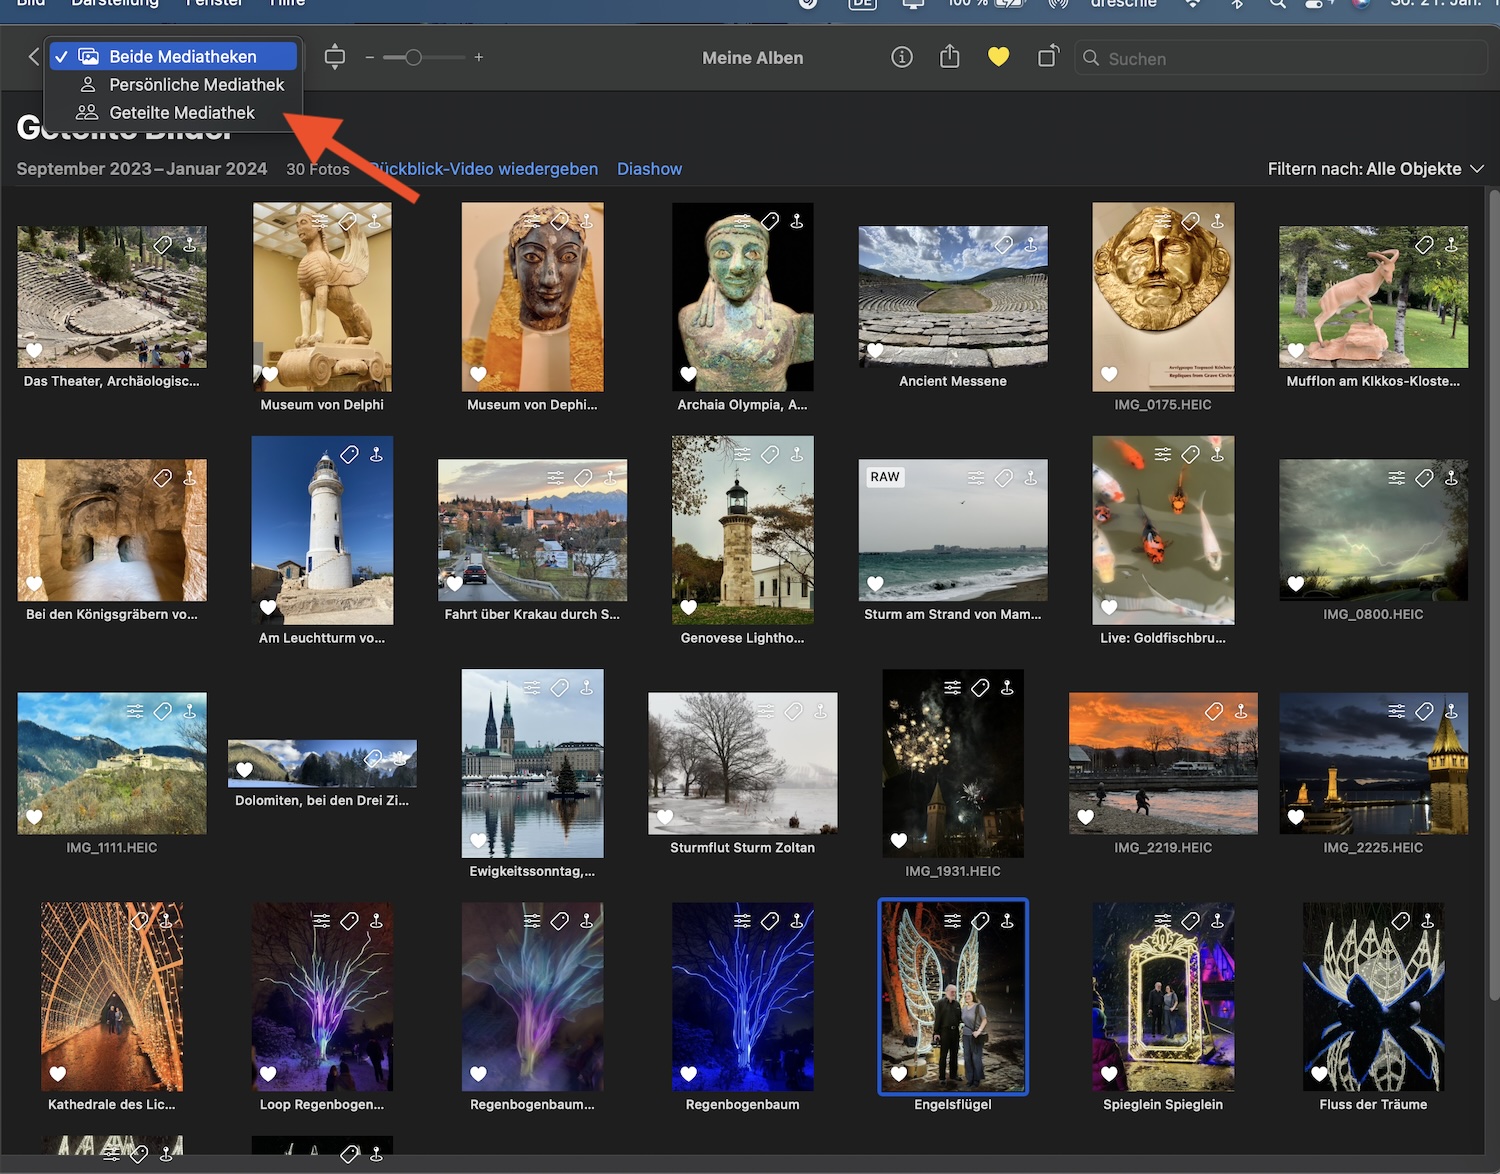
Task: Toggle the favorite heart on the Spieglein Spieglein photo
Action: 1108,1074
